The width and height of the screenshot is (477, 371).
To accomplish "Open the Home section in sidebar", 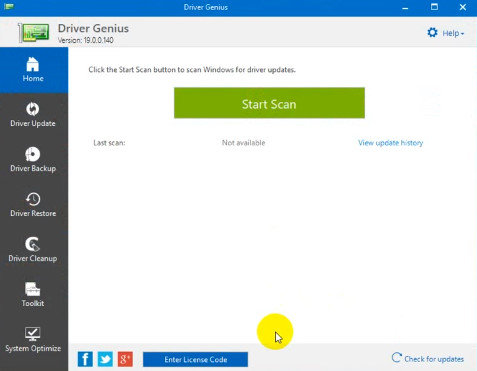I will pos(34,70).
